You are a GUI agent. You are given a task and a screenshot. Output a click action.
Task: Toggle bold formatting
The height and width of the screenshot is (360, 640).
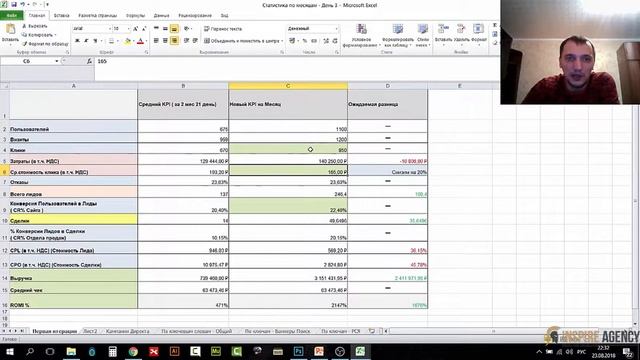point(77,41)
